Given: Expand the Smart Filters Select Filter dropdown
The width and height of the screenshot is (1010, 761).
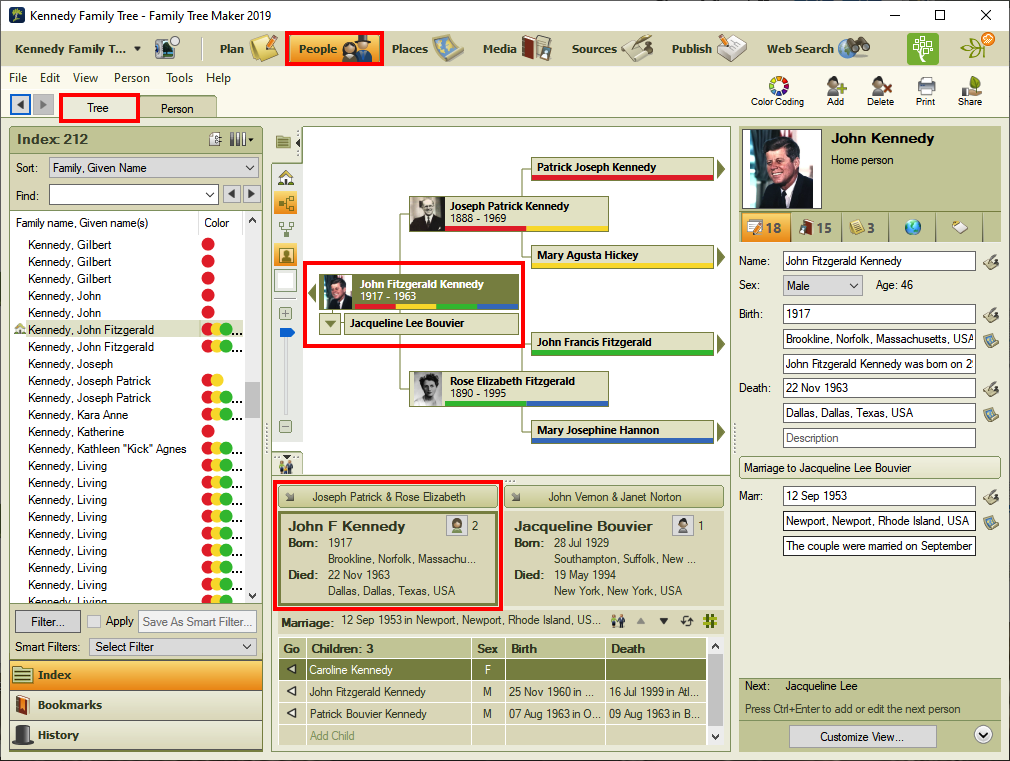Looking at the screenshot, I should (x=172, y=647).
